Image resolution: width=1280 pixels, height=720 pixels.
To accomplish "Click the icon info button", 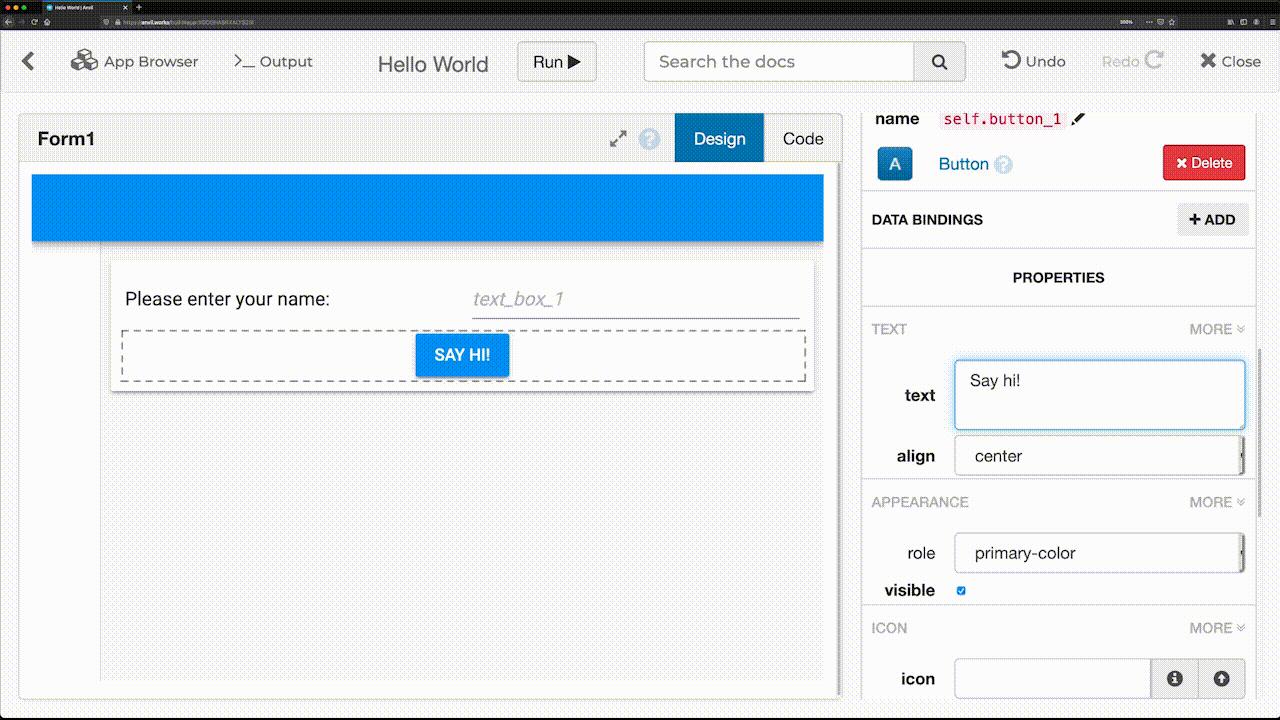I will [x=1175, y=678].
